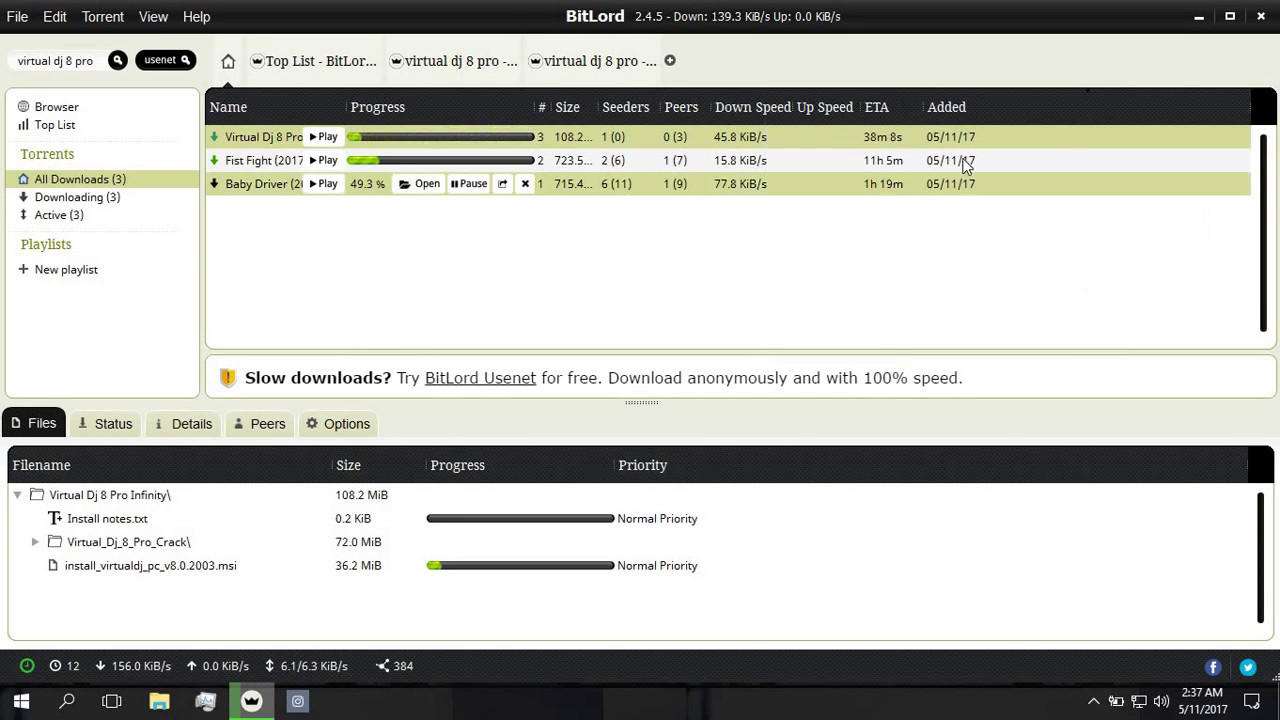Image resolution: width=1280 pixels, height=720 pixels.
Task: Open File Explorer from the taskbar
Action: coord(159,701)
